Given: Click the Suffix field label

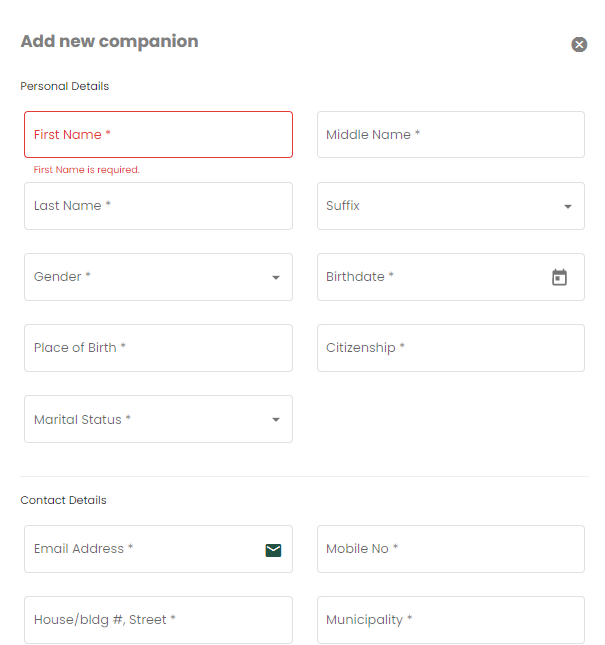Looking at the screenshot, I should [343, 206].
